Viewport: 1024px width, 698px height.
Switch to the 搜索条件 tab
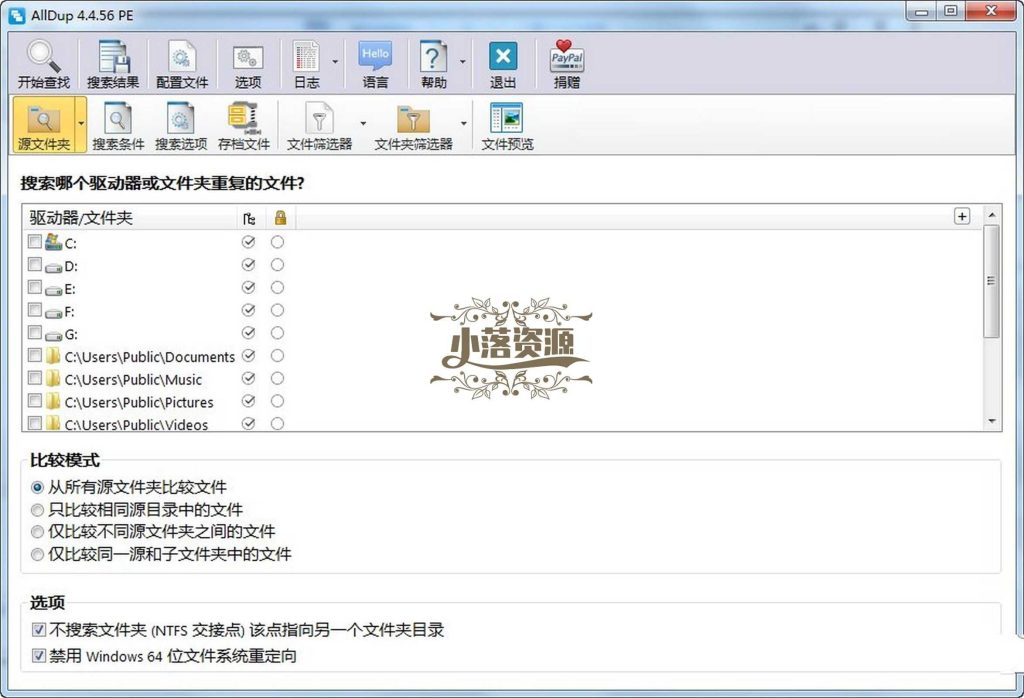pyautogui.click(x=118, y=125)
